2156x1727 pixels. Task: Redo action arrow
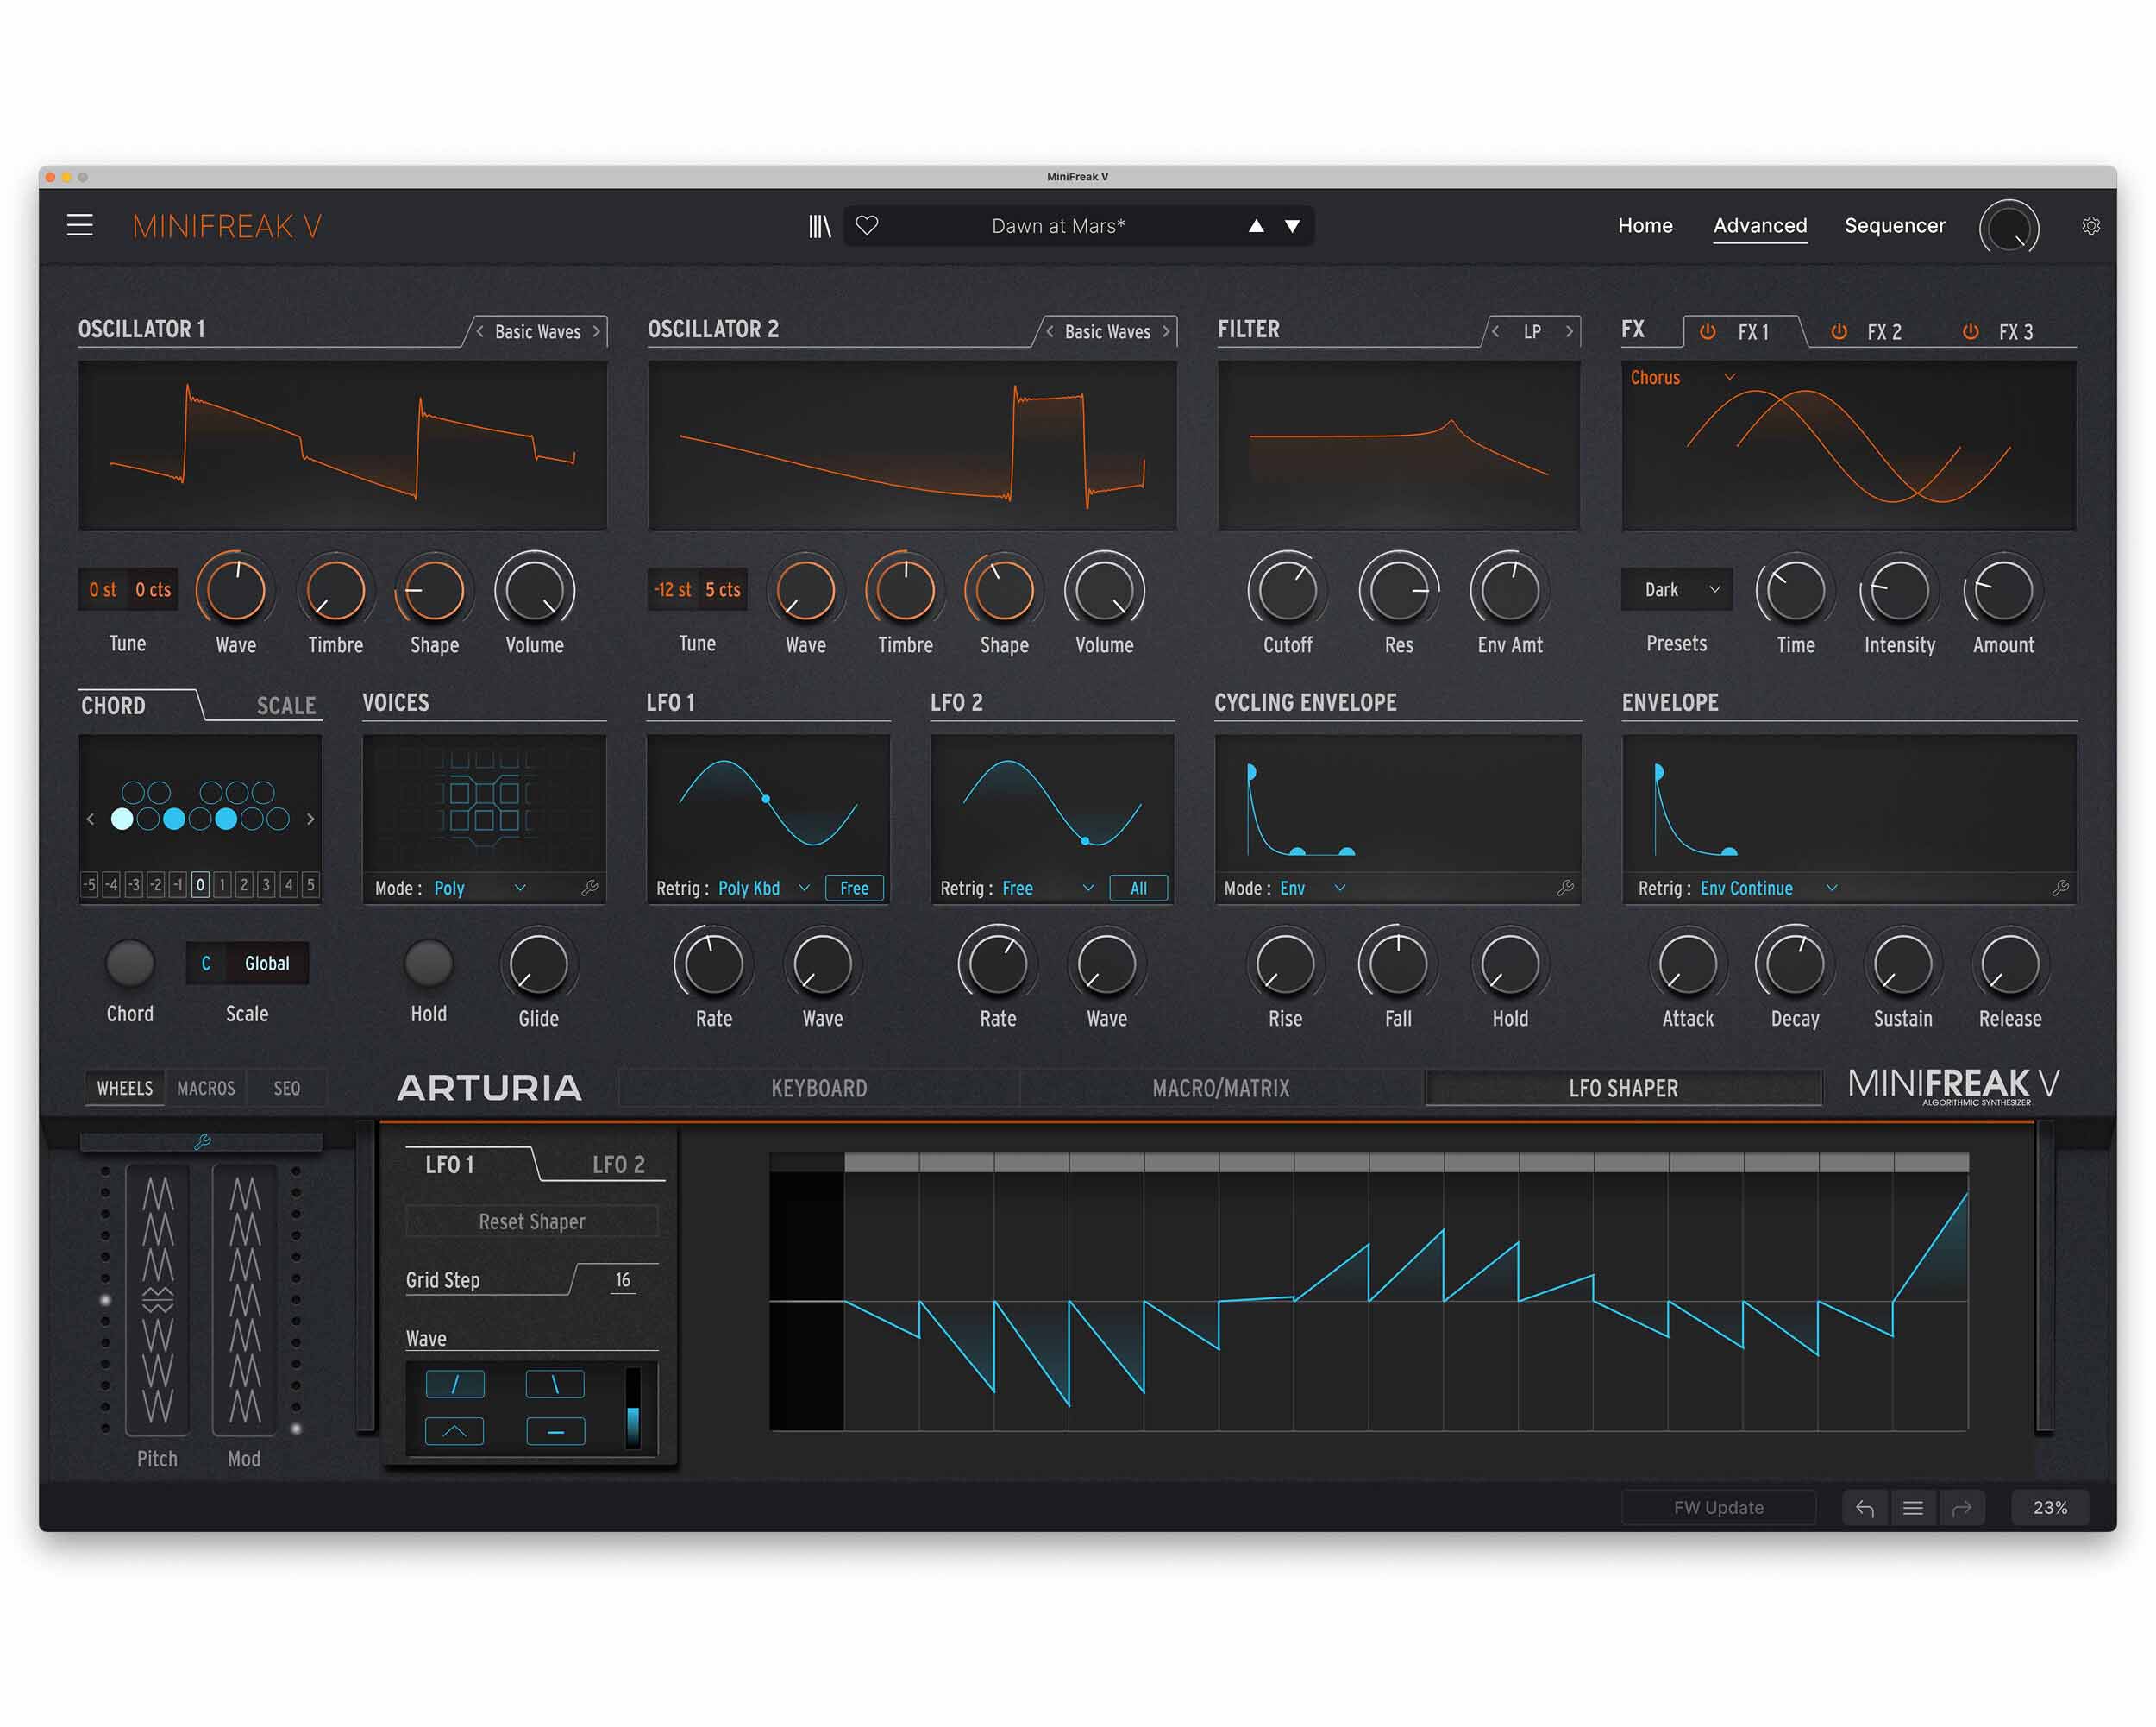1961,1508
